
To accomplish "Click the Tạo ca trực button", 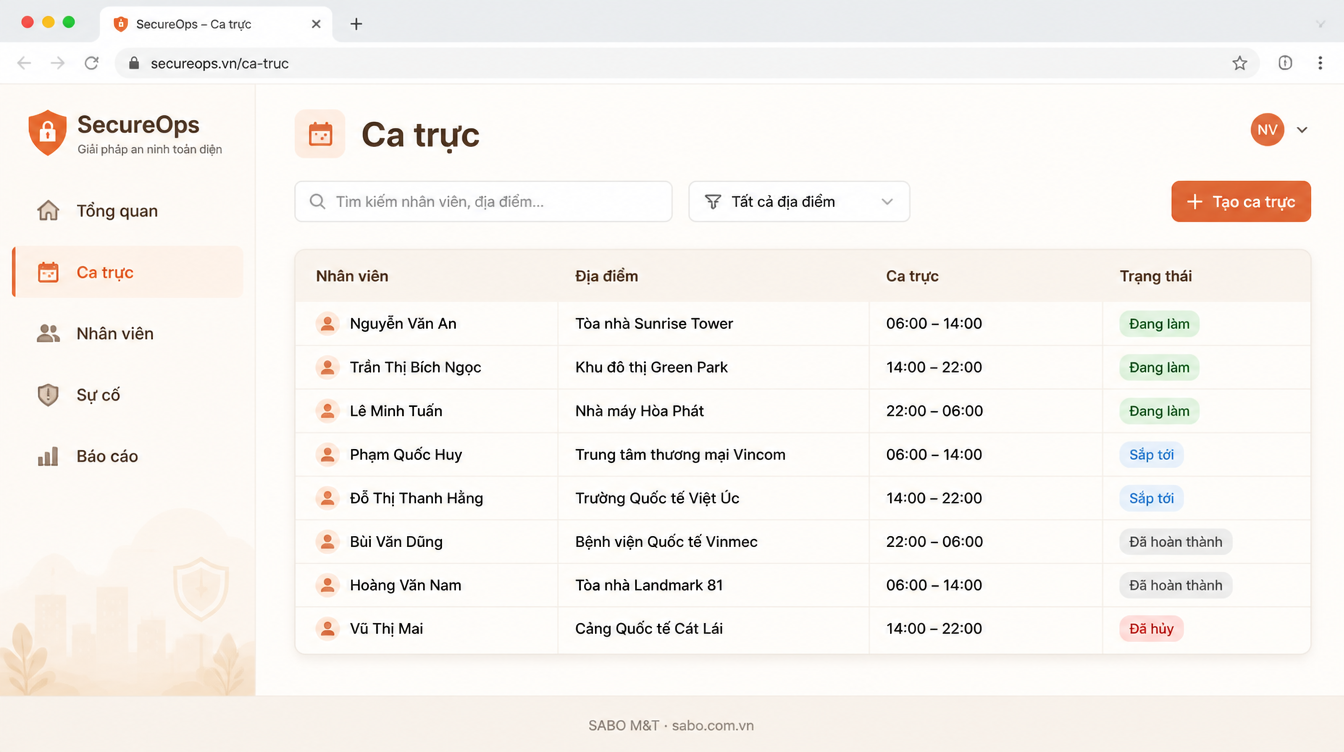I will (x=1241, y=202).
